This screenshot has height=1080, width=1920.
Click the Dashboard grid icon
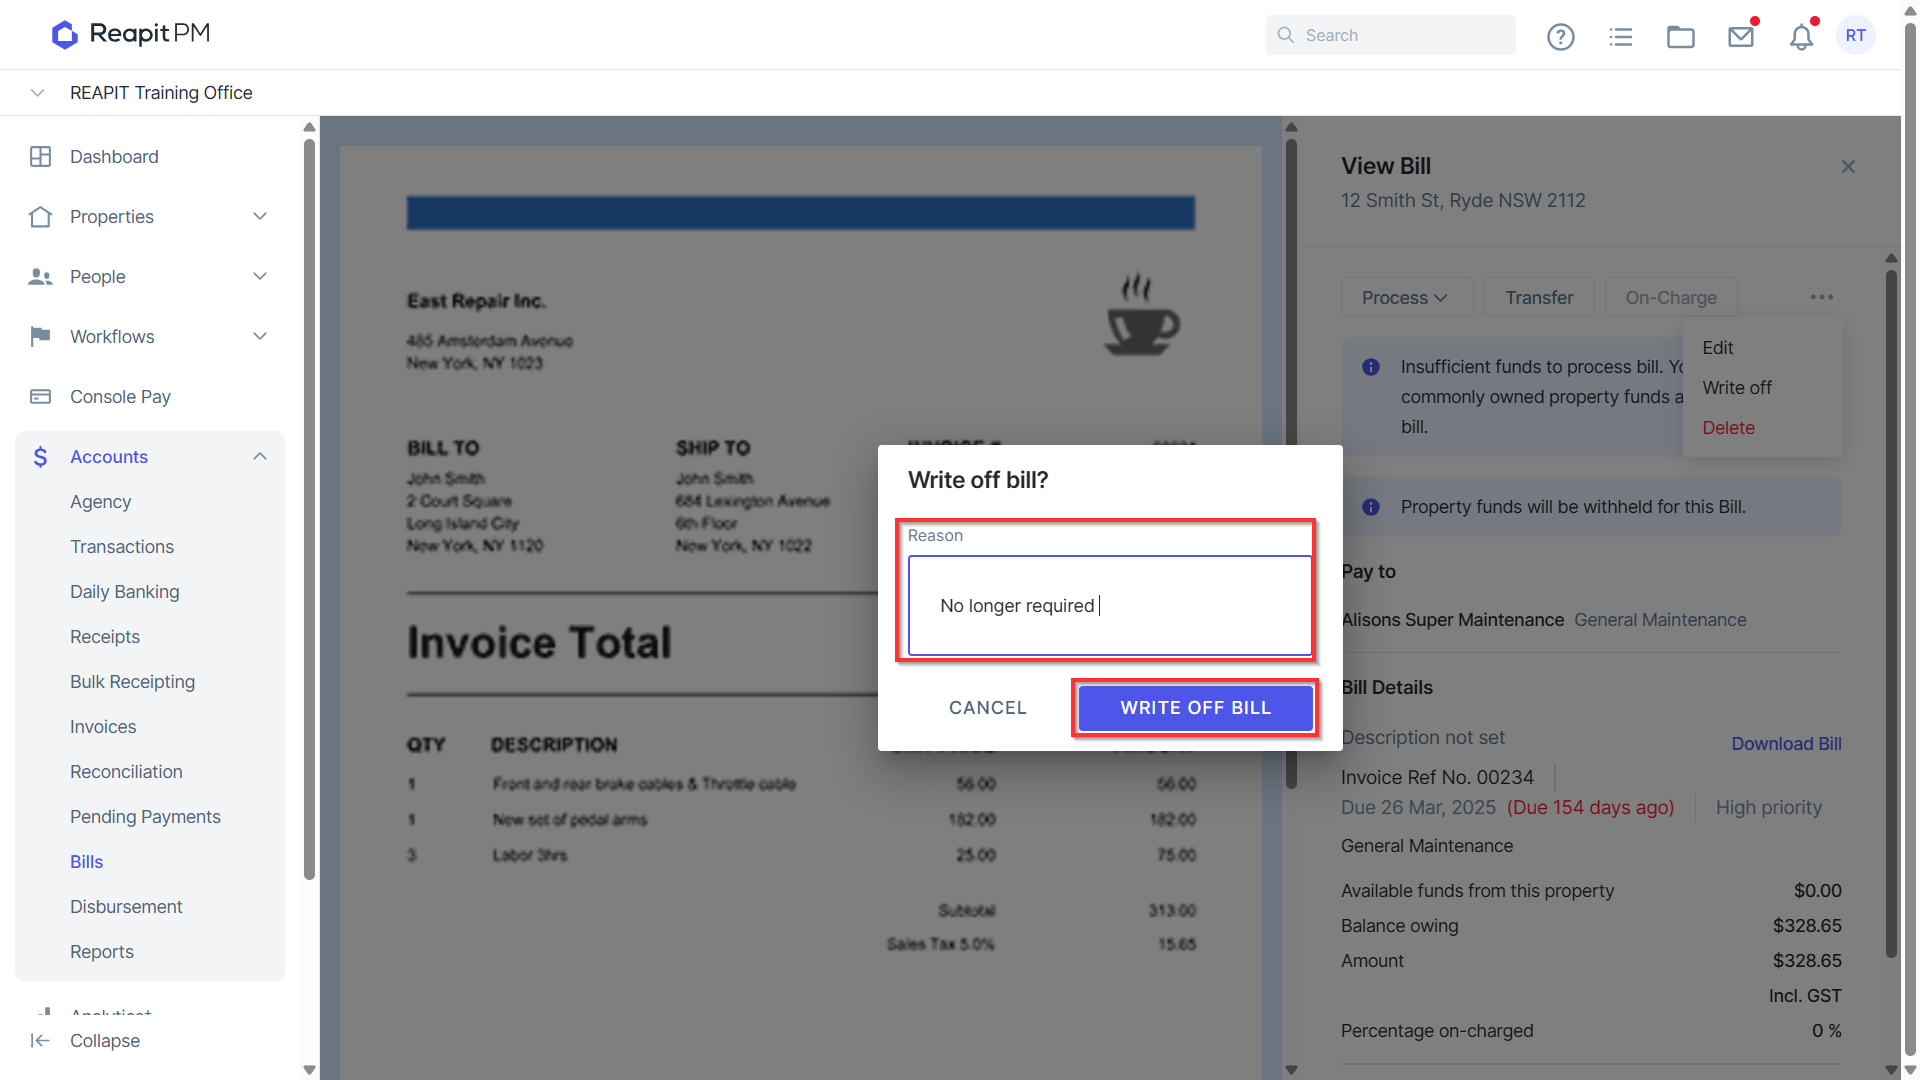(40, 157)
